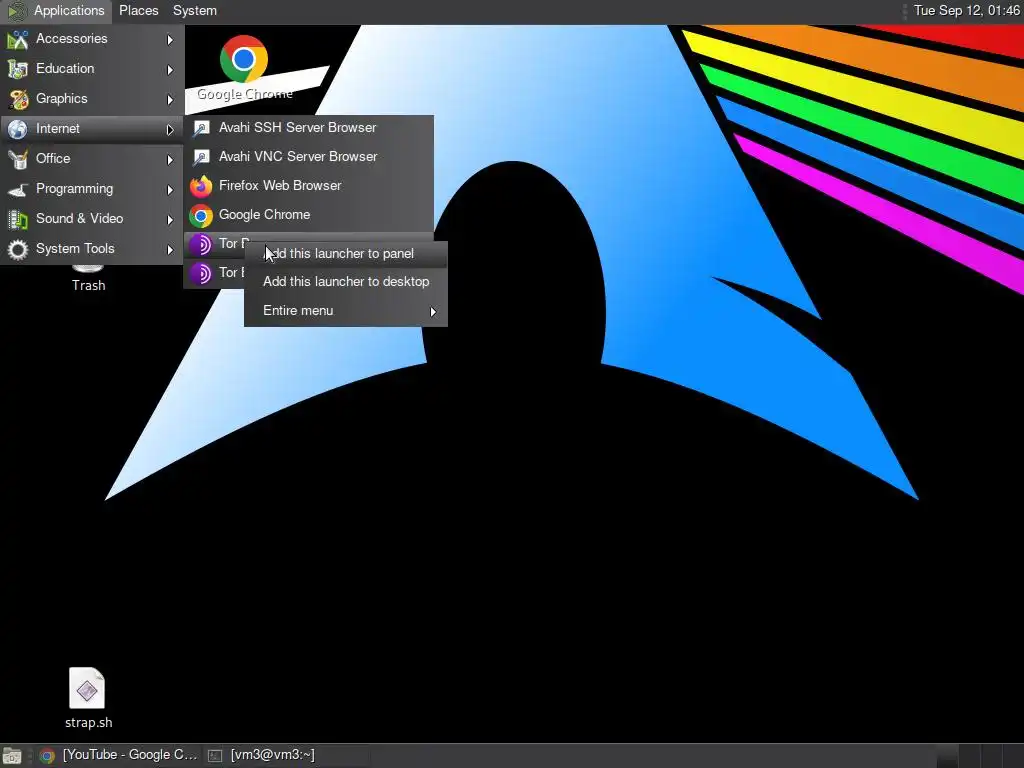
Task: Click the Education category icon
Action: 18,69
